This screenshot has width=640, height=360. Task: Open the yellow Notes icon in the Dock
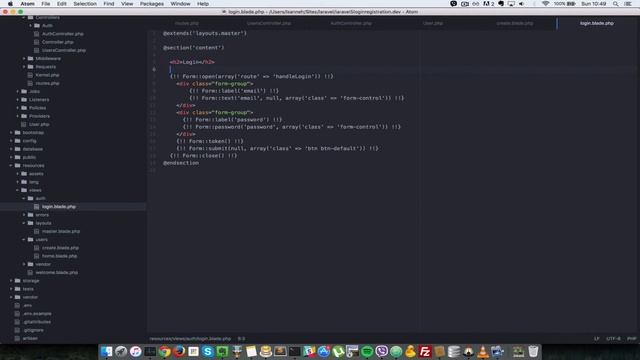point(251,351)
